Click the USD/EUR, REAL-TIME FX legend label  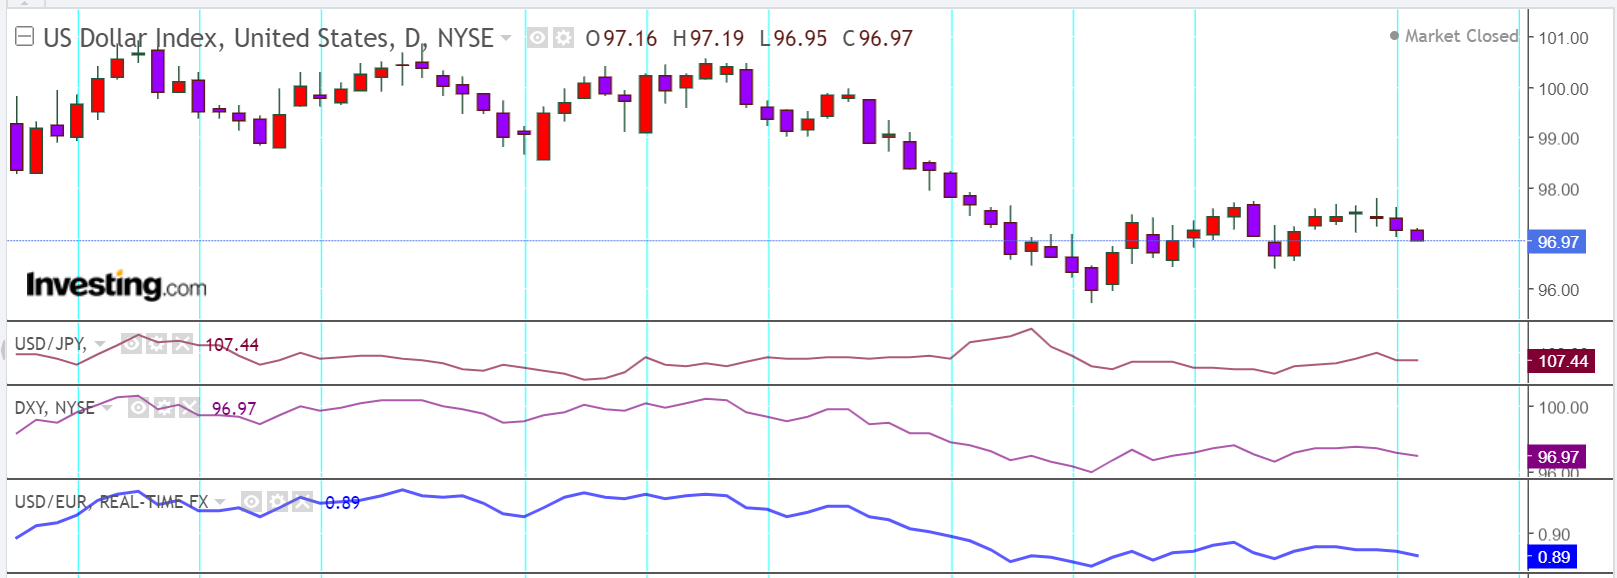click(111, 501)
